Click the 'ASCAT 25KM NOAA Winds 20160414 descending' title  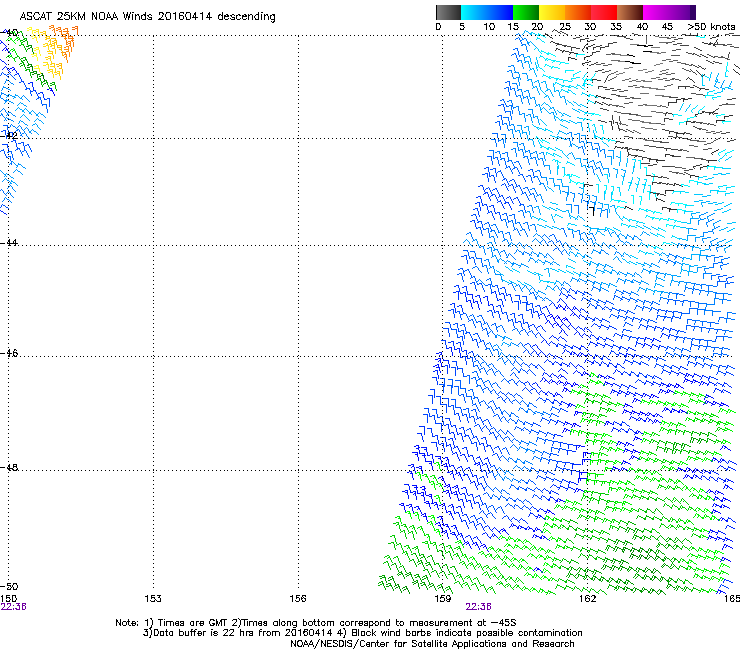coord(147,16)
